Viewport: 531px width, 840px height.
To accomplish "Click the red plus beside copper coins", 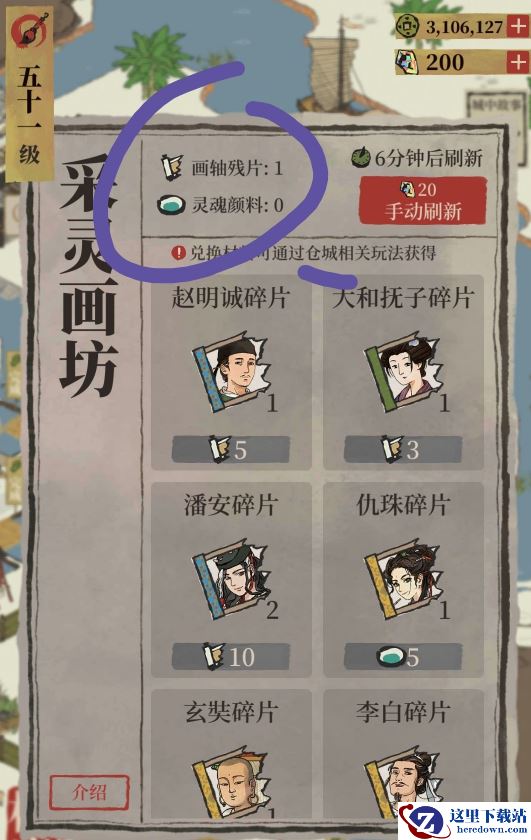I will coord(518,26).
